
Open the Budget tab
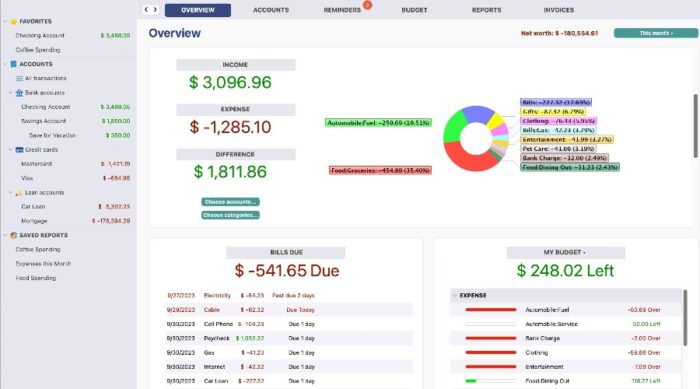click(x=414, y=10)
